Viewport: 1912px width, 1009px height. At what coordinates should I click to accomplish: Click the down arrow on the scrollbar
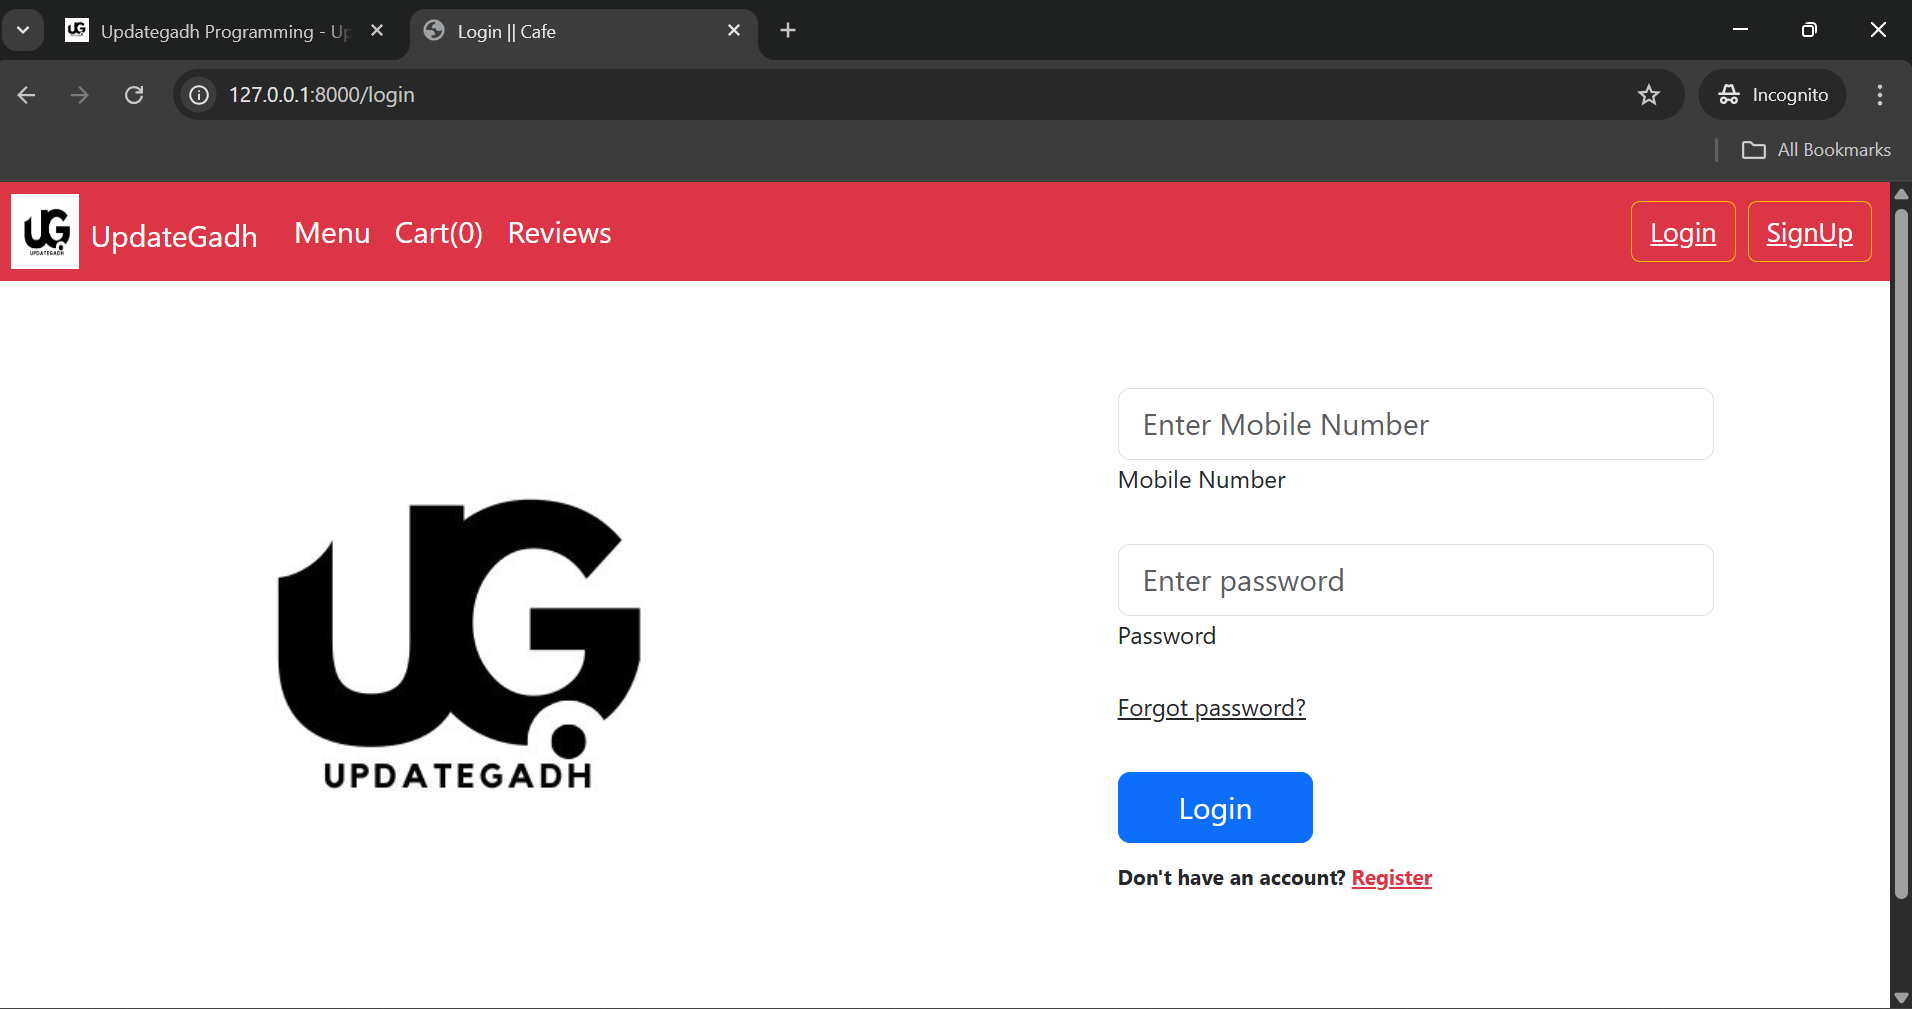(1900, 996)
